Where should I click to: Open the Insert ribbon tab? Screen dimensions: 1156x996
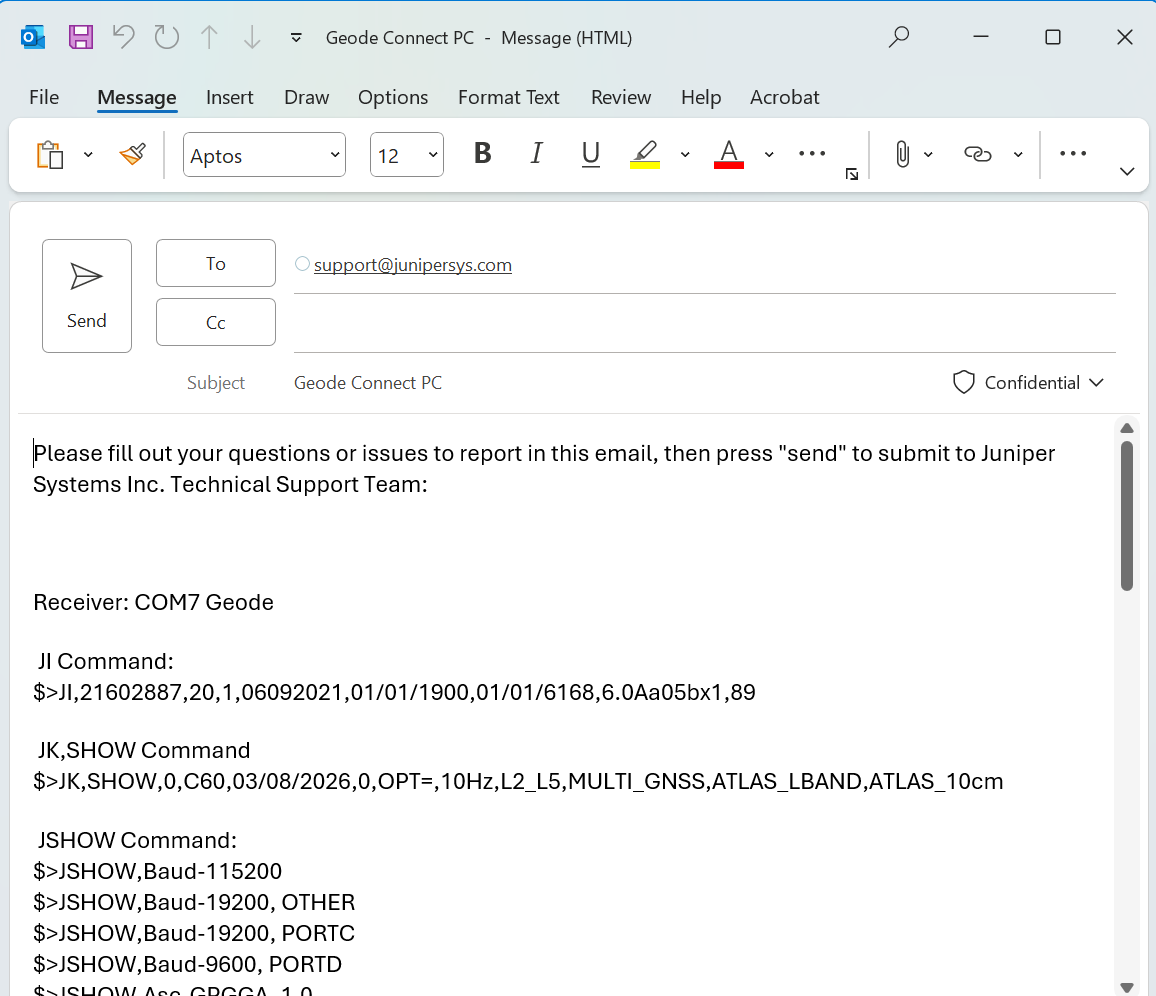pyautogui.click(x=230, y=97)
